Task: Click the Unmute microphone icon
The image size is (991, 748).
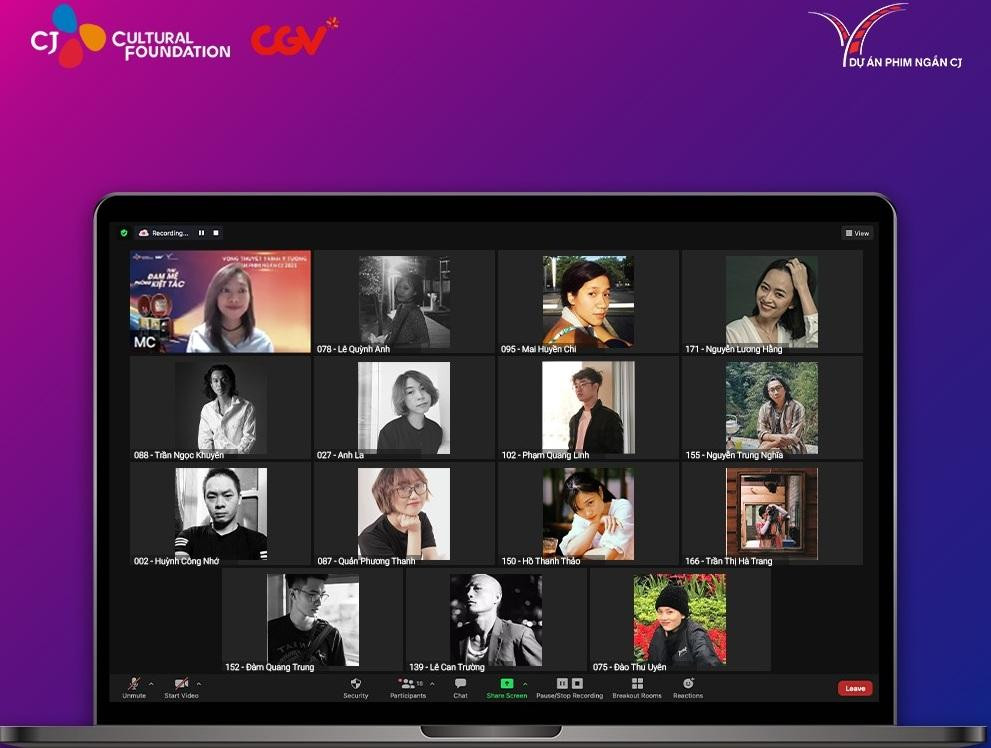Action: pos(134,684)
